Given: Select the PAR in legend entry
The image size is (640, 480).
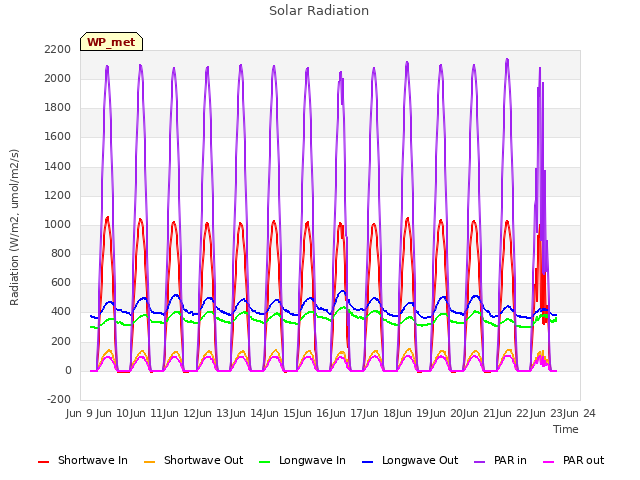Looking at the screenshot, I should [x=500, y=460].
